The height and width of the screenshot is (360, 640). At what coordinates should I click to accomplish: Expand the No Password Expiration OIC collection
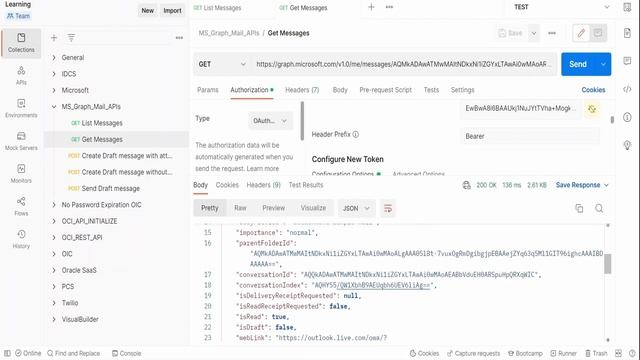pos(54,205)
